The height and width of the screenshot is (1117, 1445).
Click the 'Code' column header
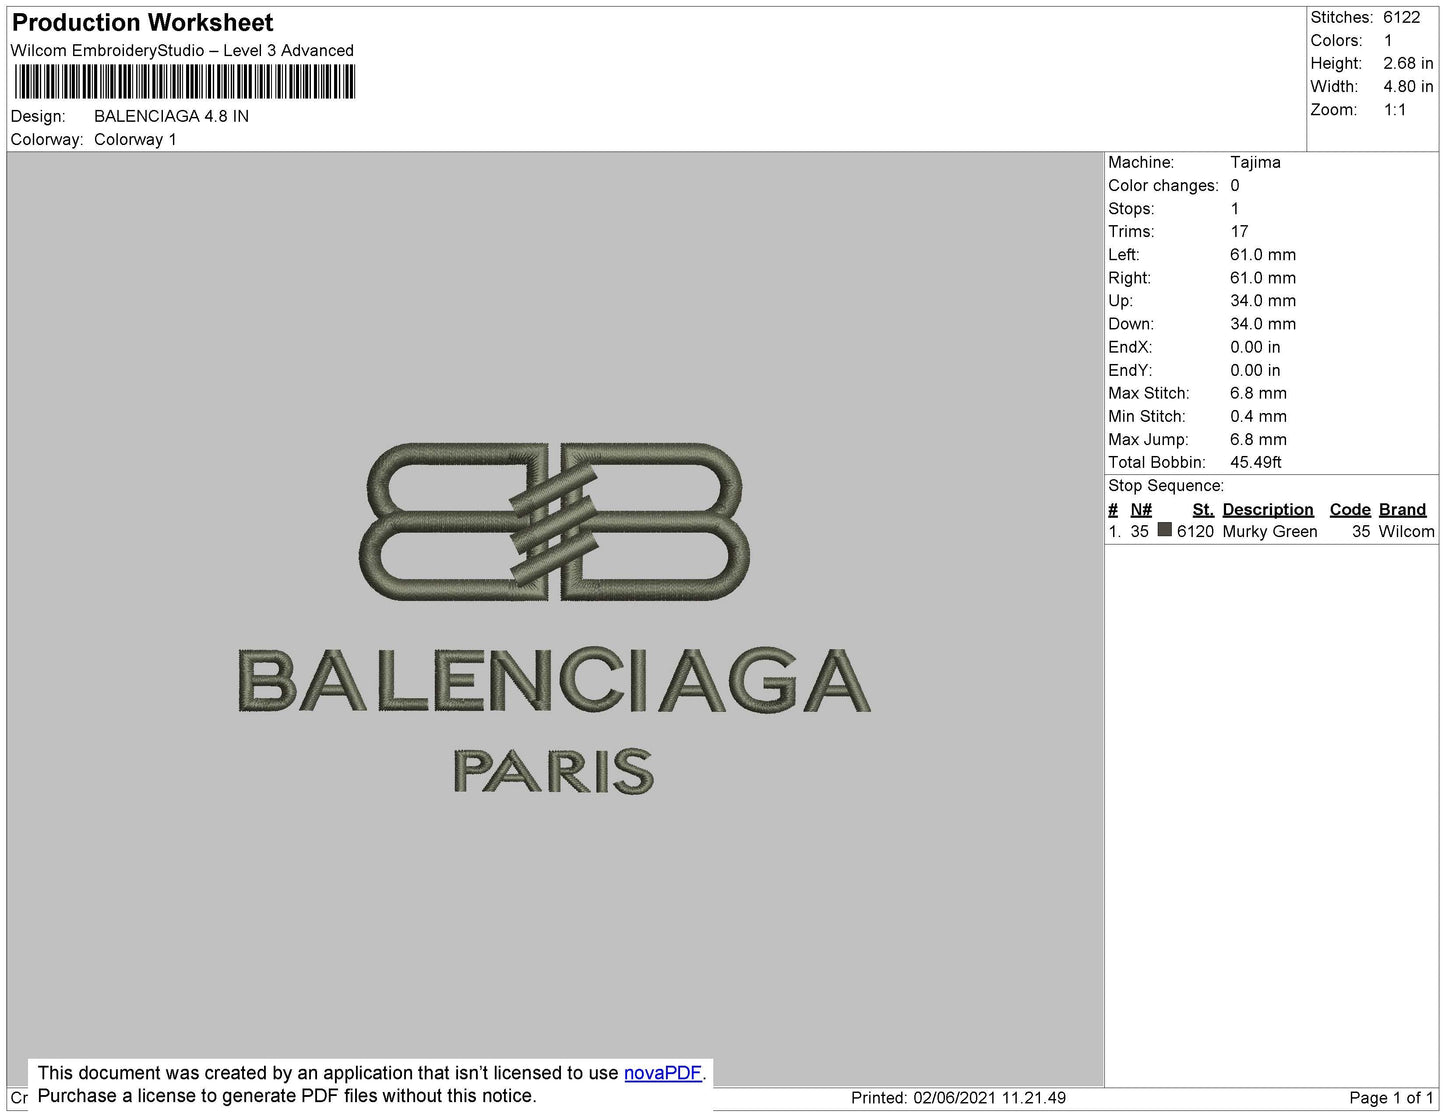coord(1350,510)
